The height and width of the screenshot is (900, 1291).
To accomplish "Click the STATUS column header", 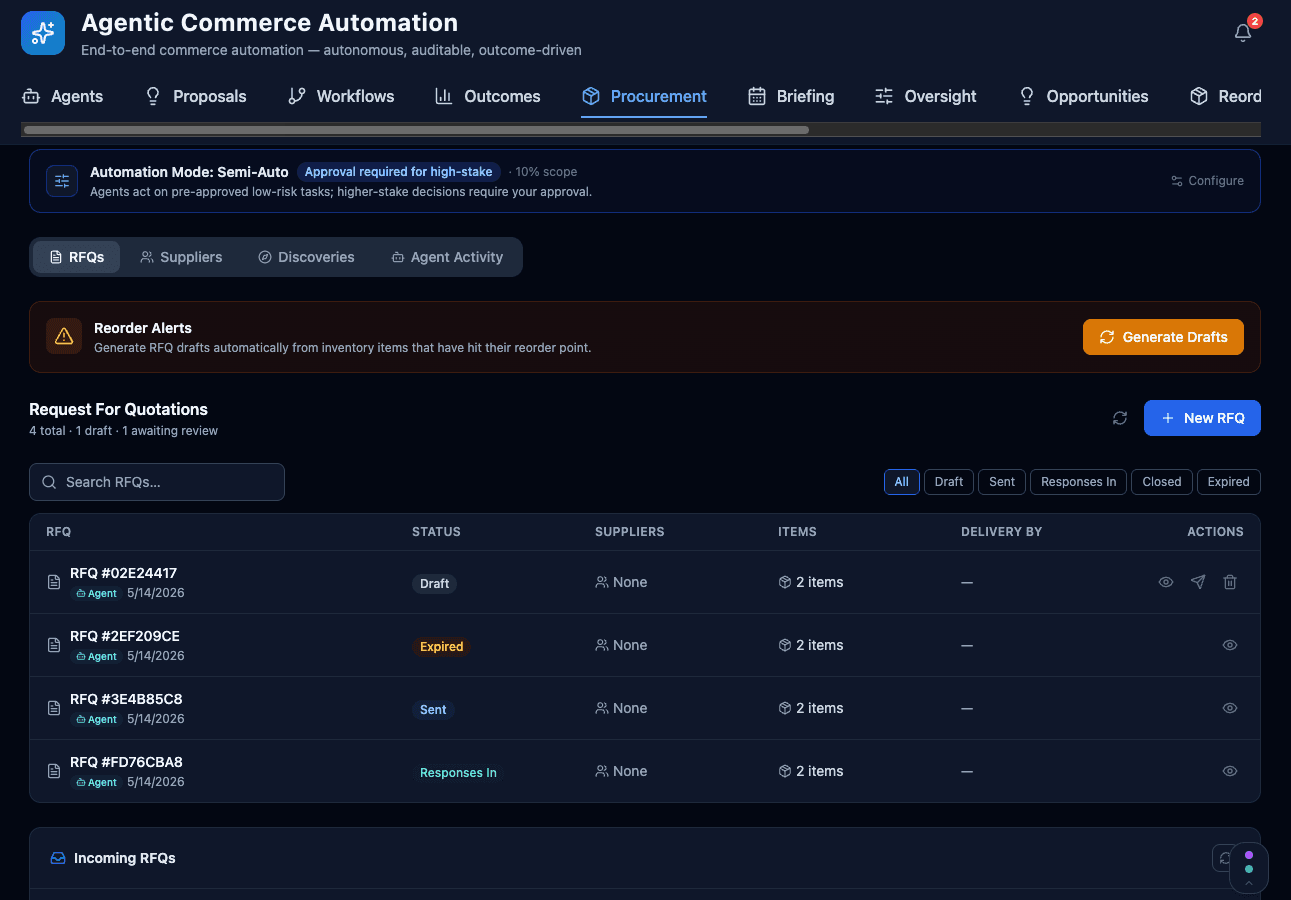I will (x=436, y=532).
